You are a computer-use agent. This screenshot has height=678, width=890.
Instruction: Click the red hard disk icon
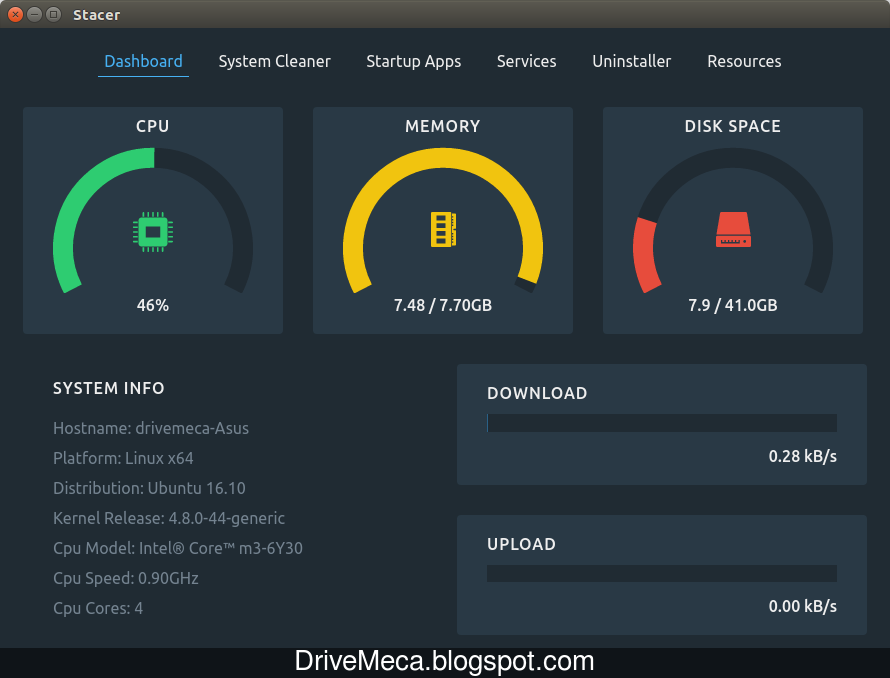(732, 229)
